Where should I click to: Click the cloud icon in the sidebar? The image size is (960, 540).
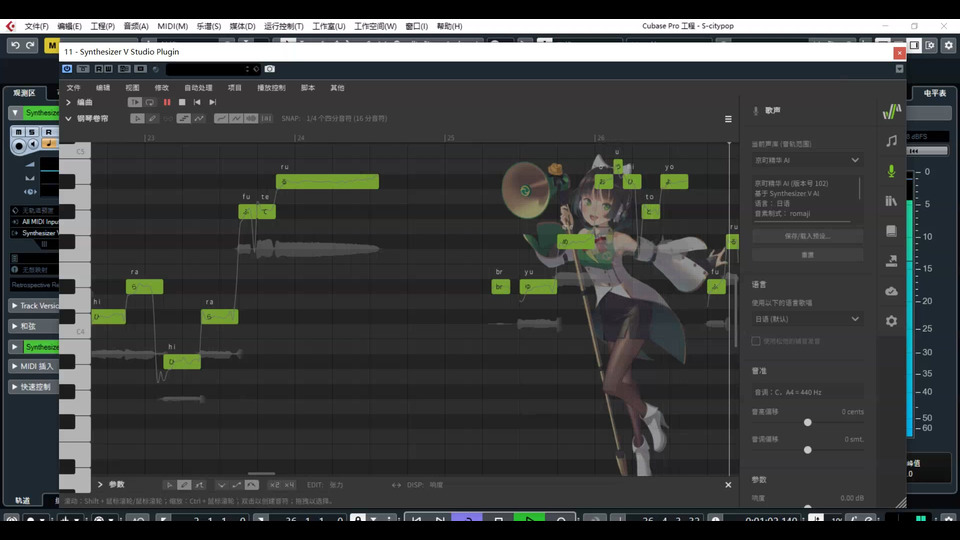point(891,291)
